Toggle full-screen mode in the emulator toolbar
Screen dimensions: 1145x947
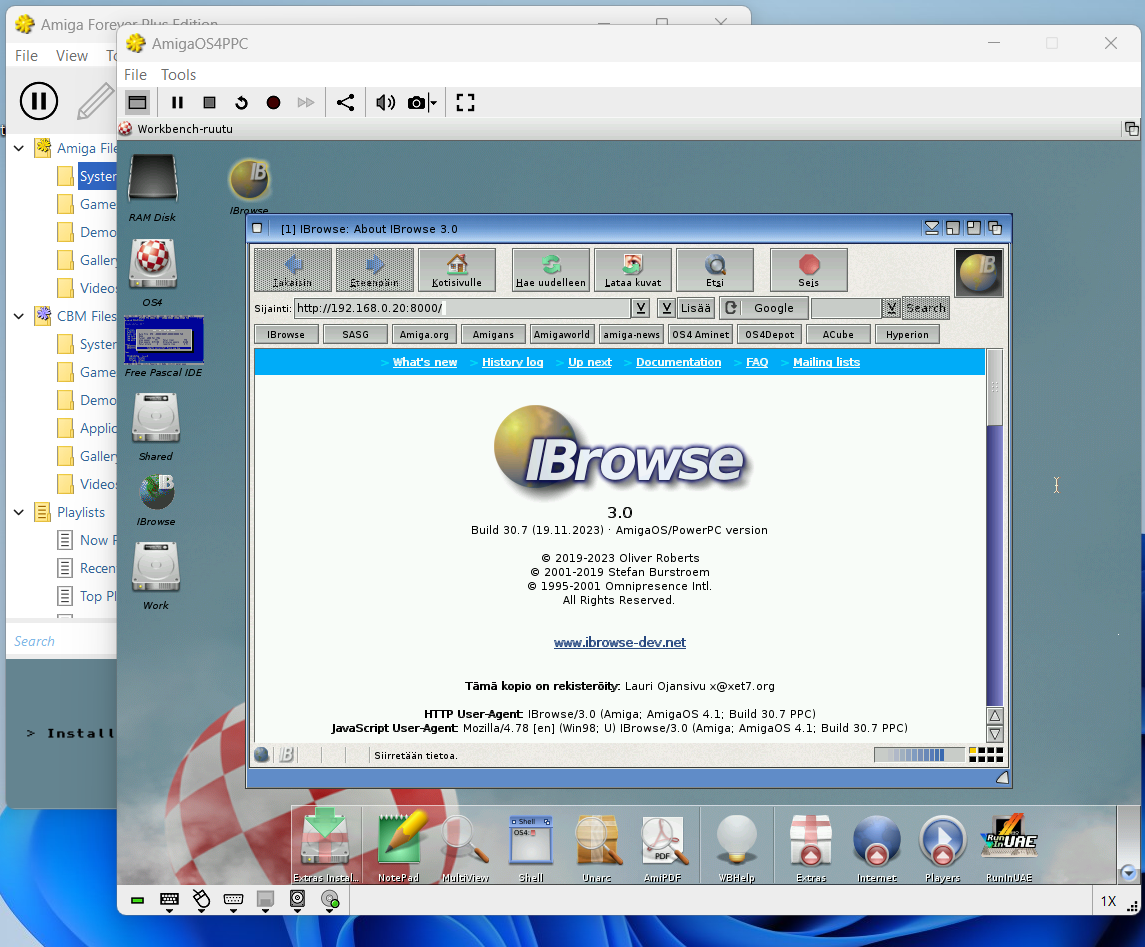465,103
